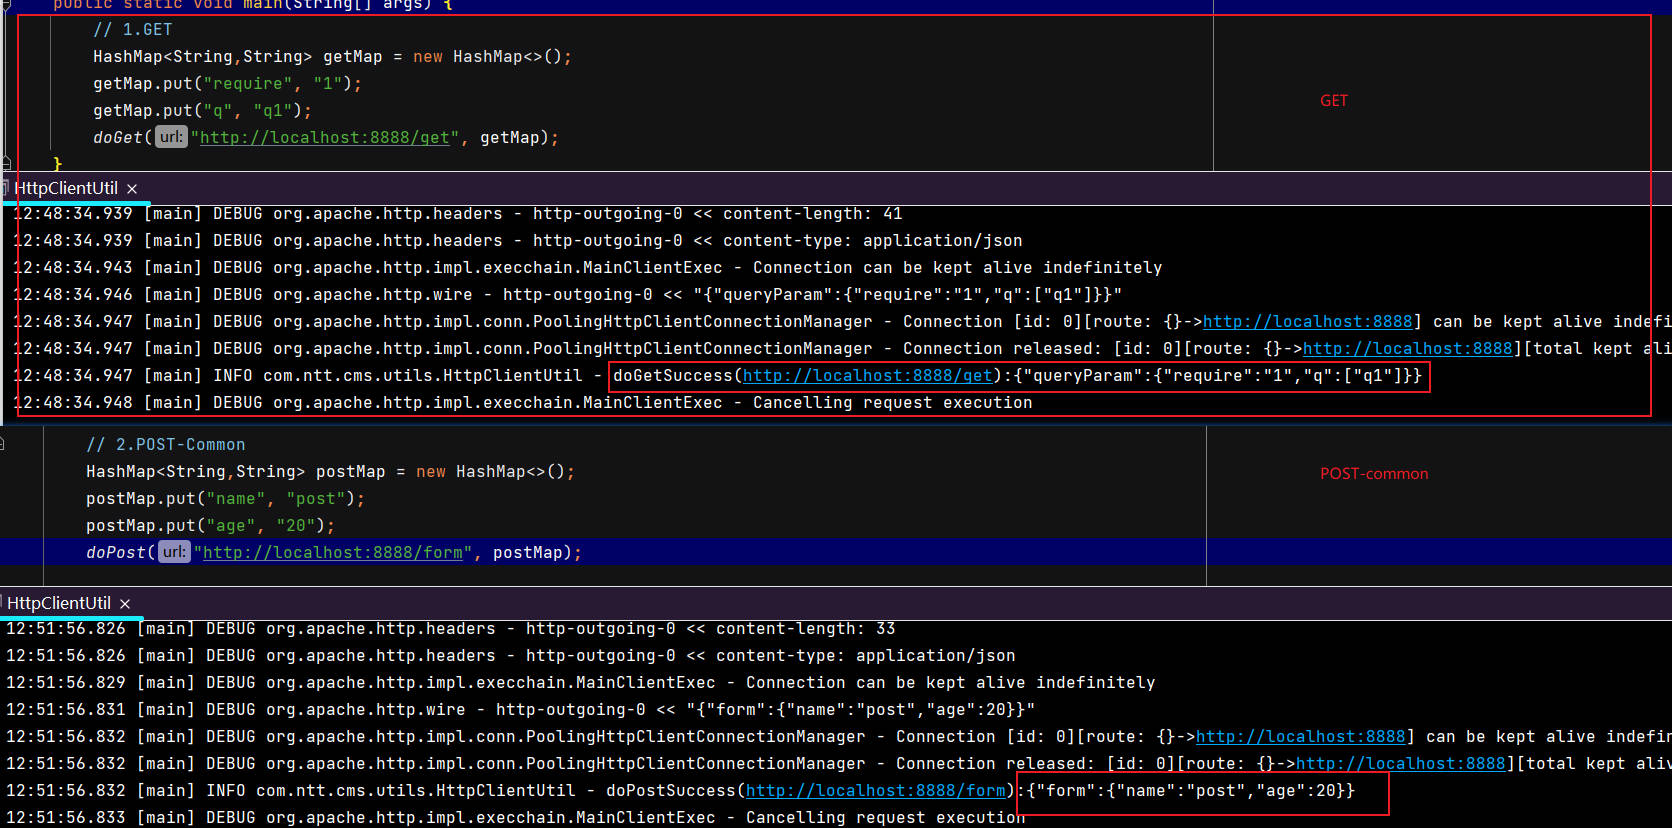
Task: Click the postMap argument in the doPost call
Action: coord(528,552)
